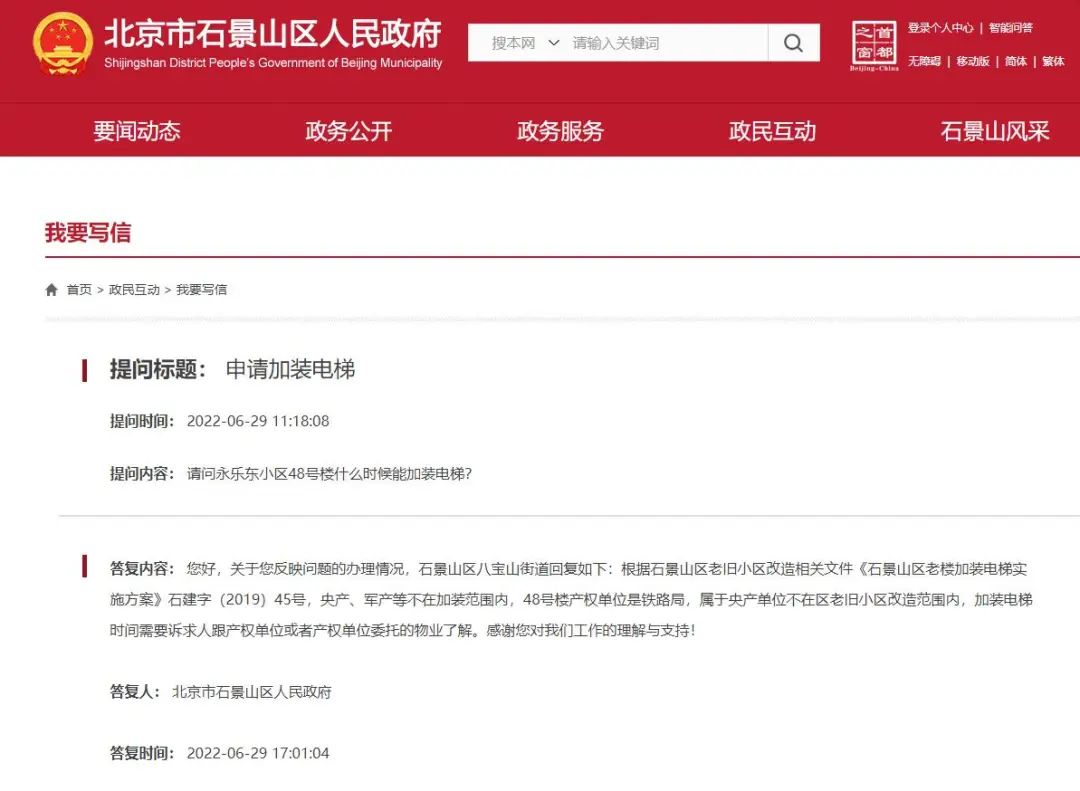Viewport: 1080px width, 791px height.
Task: Click the national emblem logo
Action: click(x=62, y=44)
